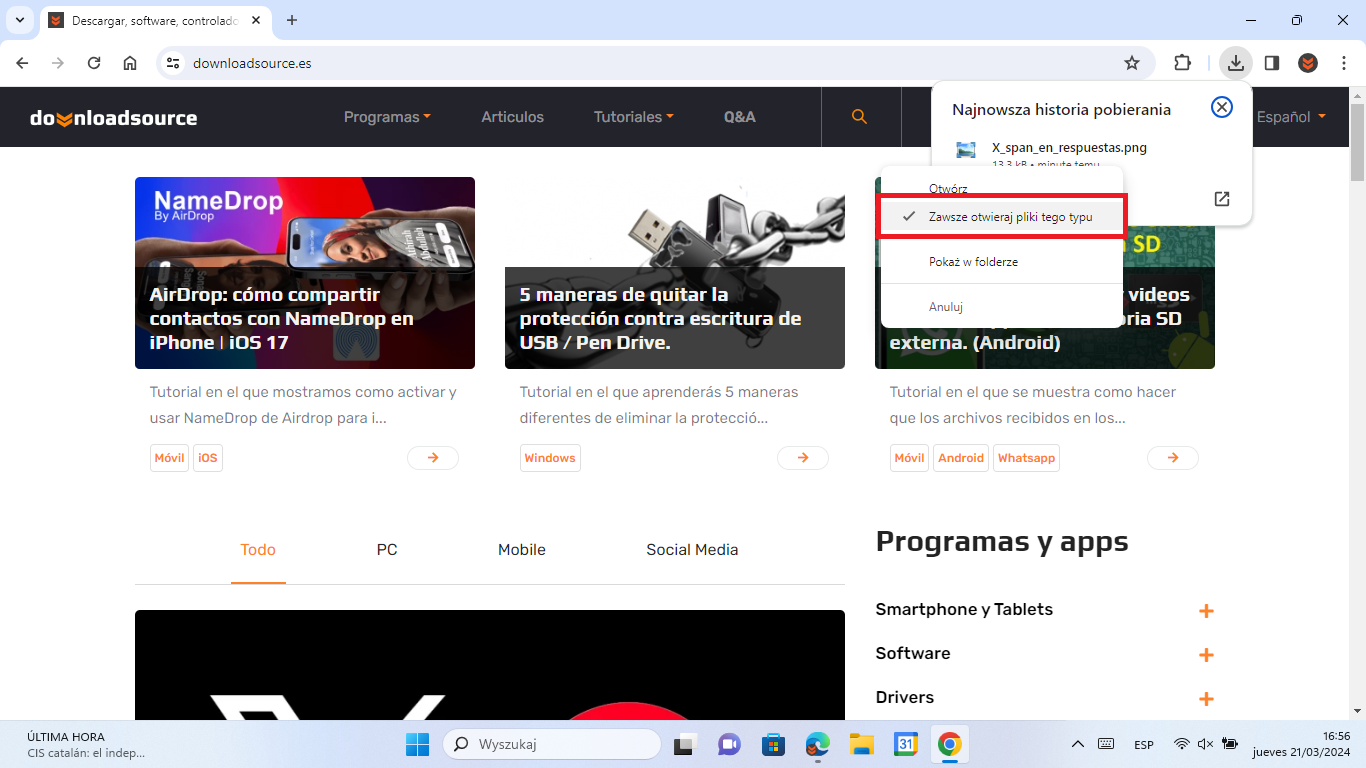Click the Wyszukaj taskbar search box
1366x768 pixels.
552,744
